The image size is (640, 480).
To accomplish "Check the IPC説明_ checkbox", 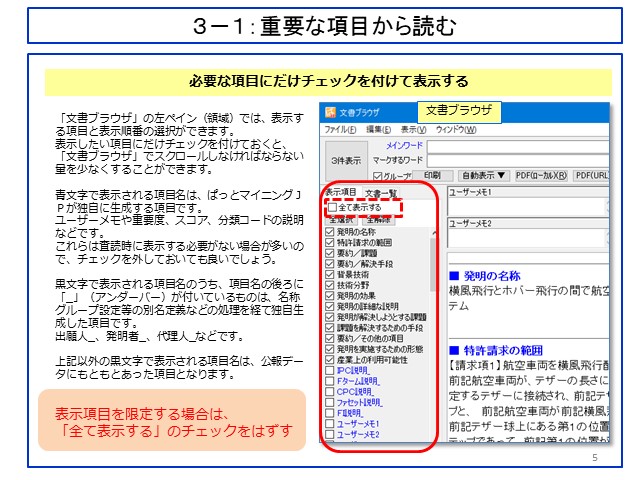I will point(330,371).
